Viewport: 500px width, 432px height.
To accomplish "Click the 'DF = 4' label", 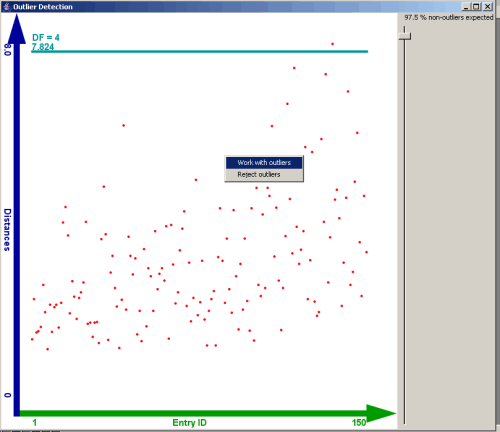I will click(x=46, y=38).
